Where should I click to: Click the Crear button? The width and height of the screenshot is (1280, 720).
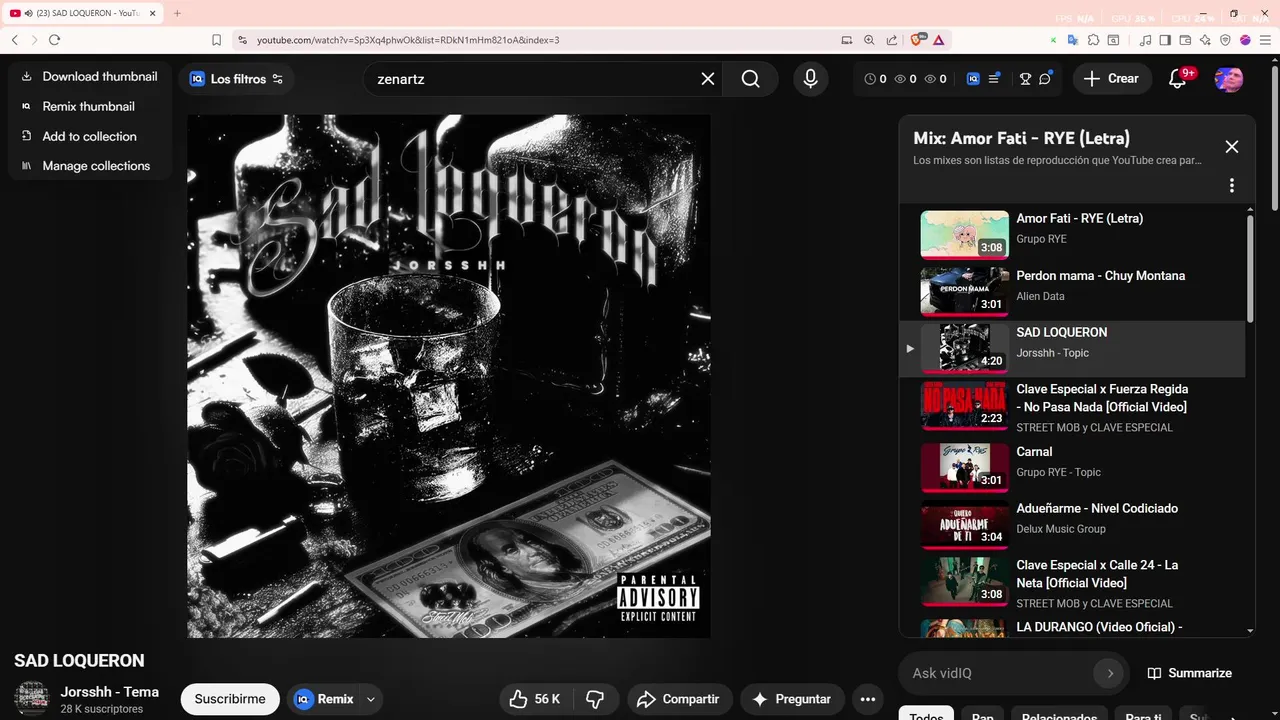click(x=1111, y=79)
